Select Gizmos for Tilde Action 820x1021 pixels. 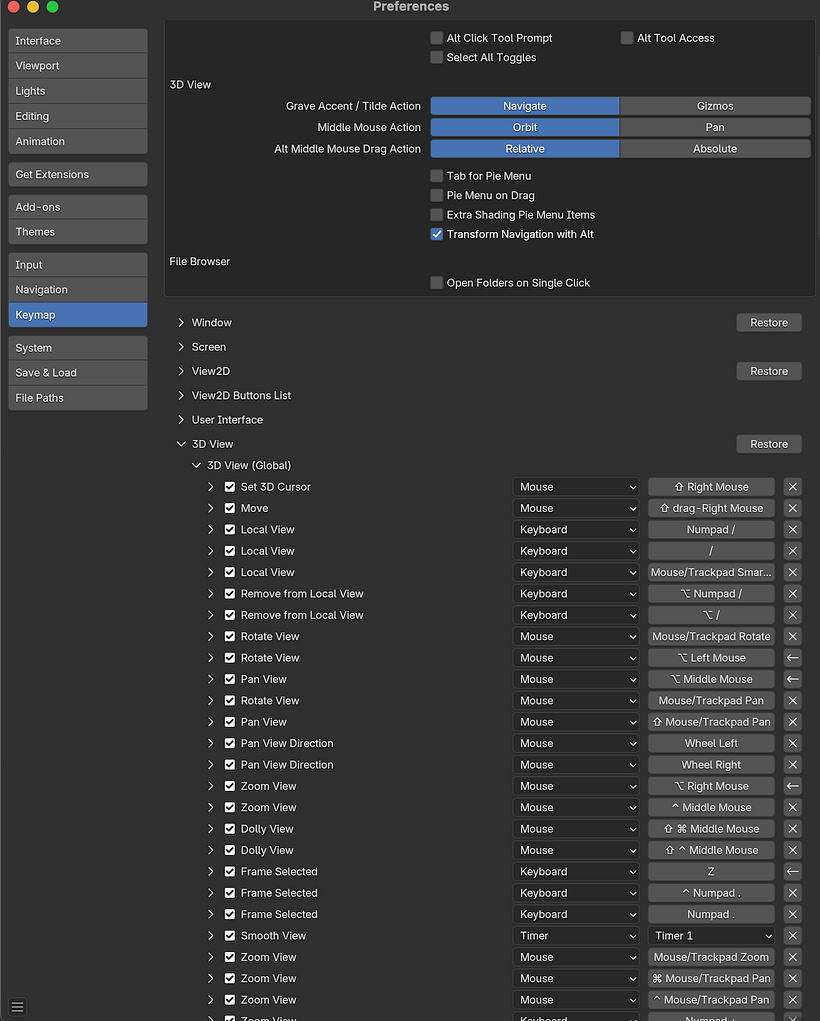click(x=714, y=106)
